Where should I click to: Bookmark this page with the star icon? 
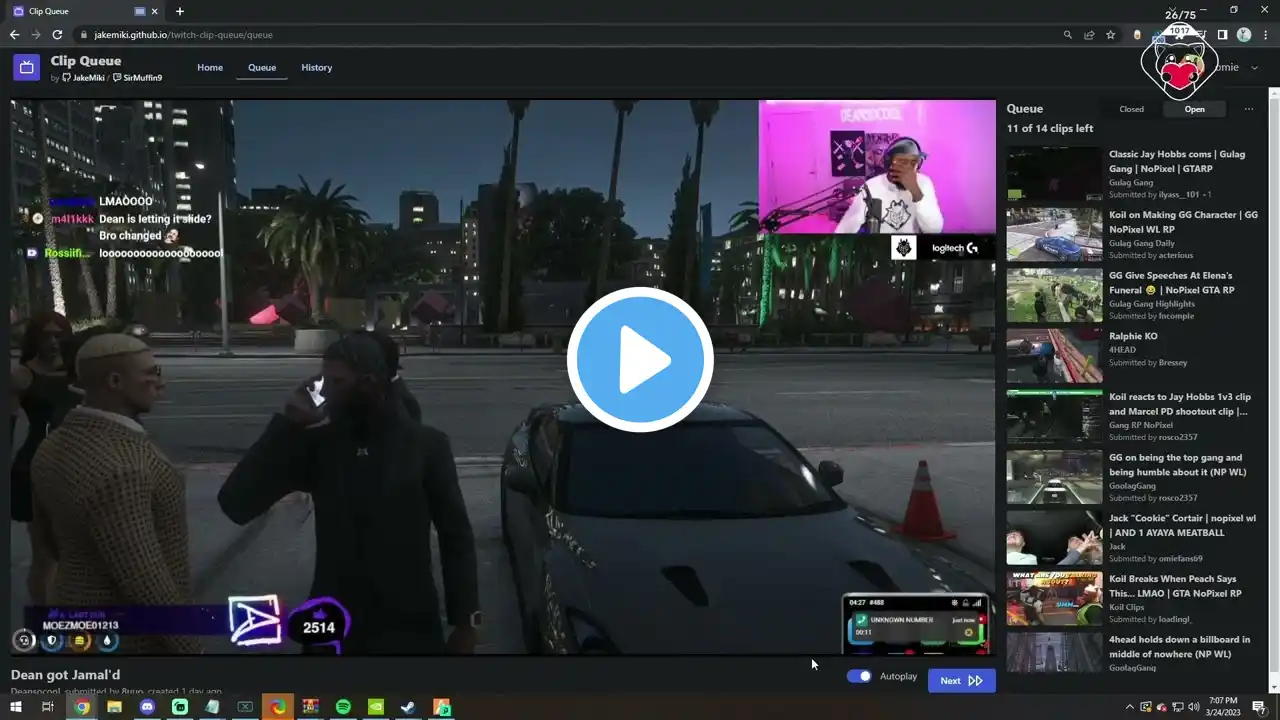click(1110, 35)
